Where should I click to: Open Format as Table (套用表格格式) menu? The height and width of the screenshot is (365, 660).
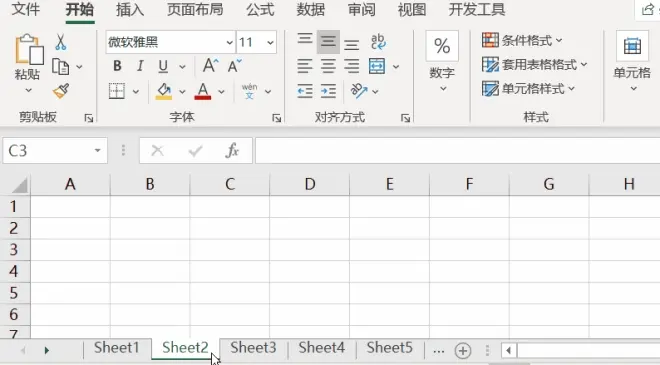[534, 64]
